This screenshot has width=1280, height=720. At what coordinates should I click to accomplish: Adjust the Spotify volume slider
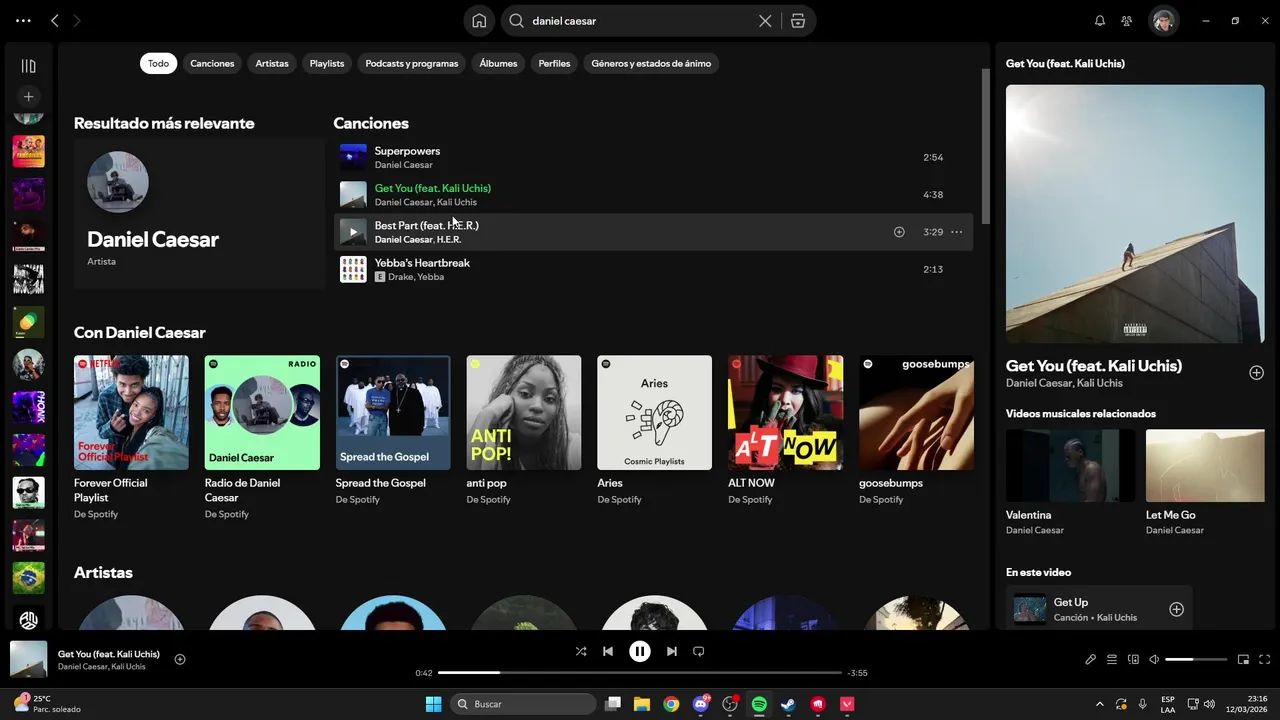[1196, 659]
